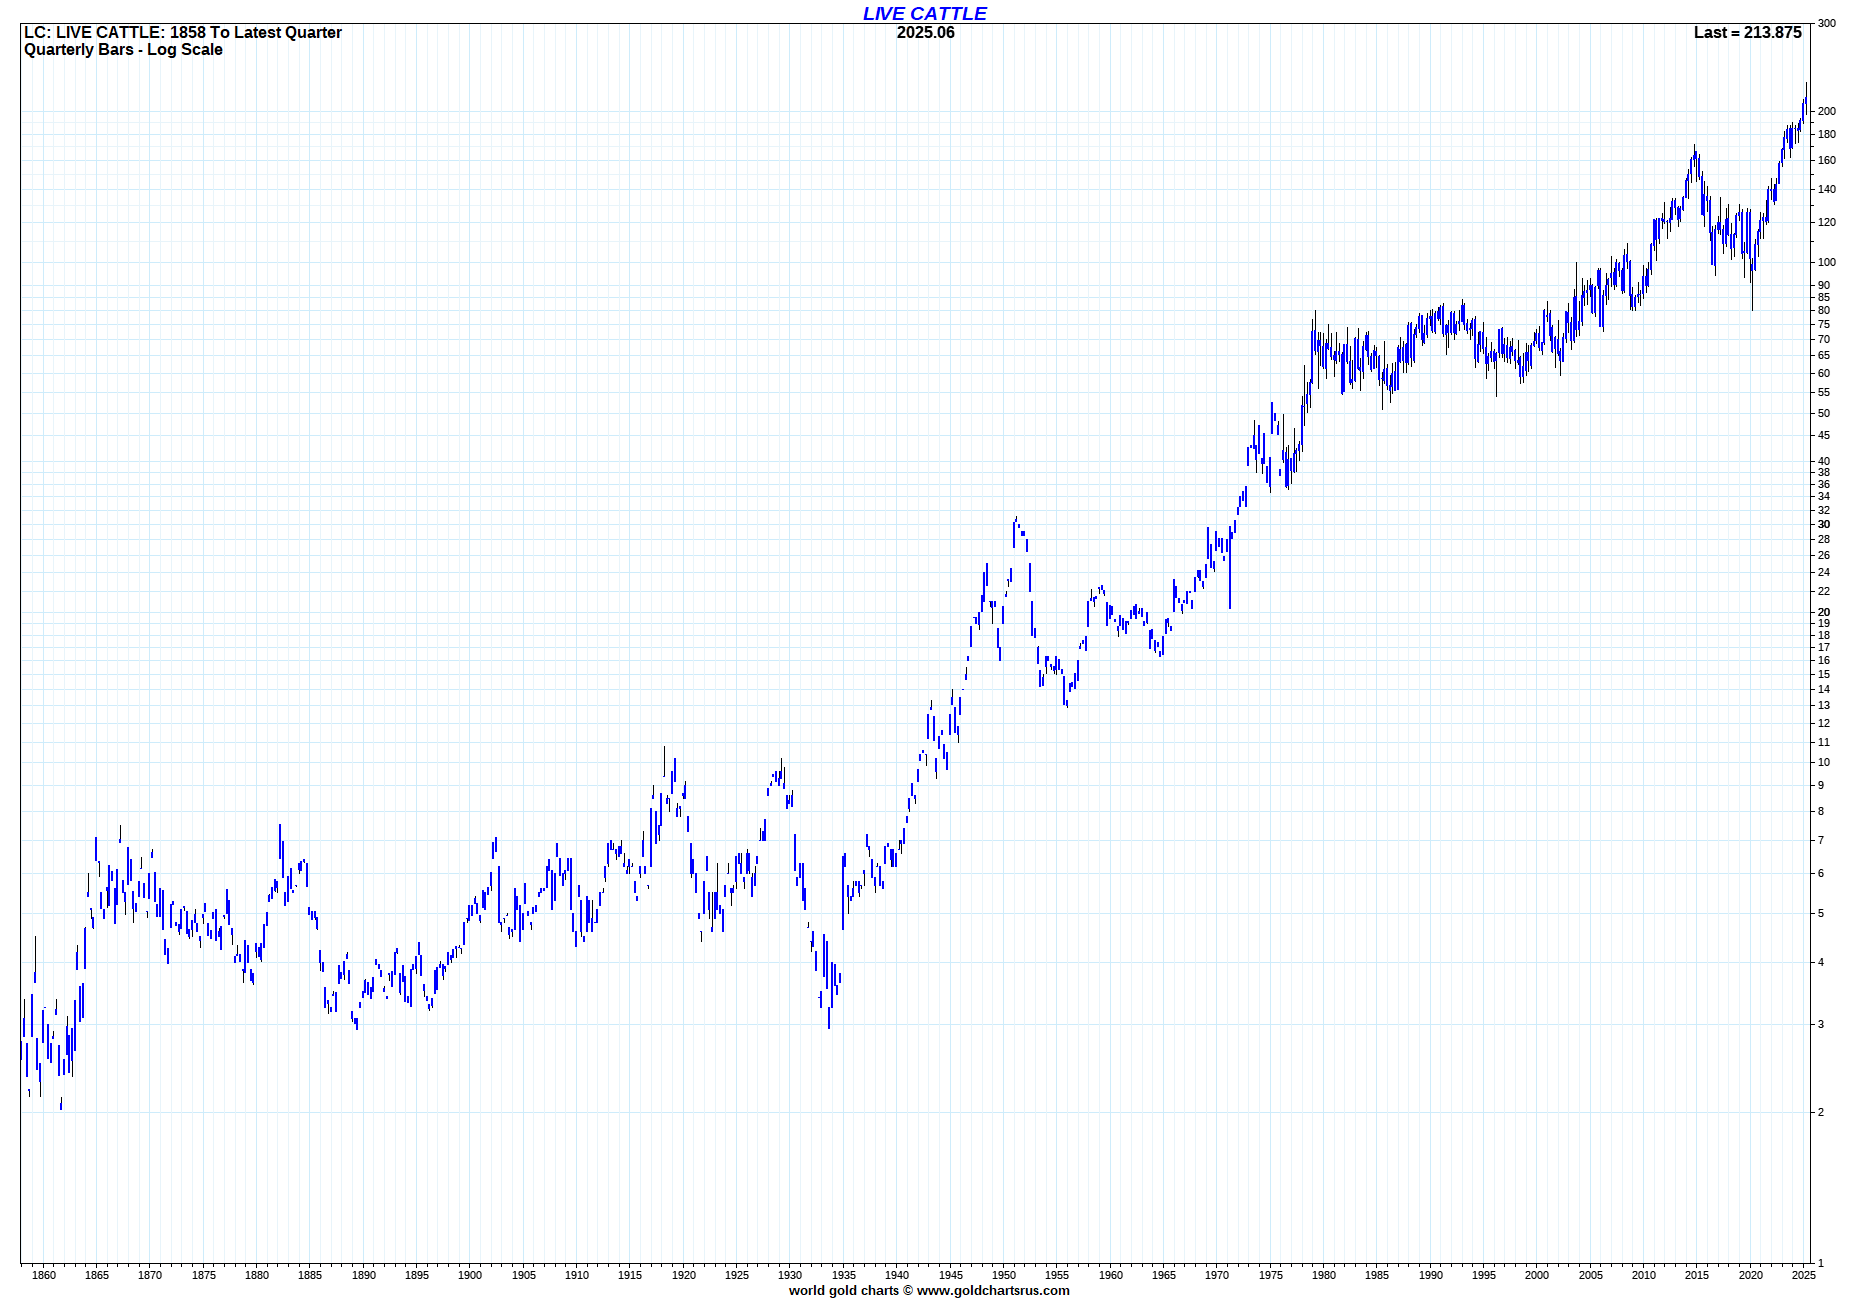This screenshot has width=1850, height=1300.
Task: Click the 2 price axis label
Action: pyautogui.click(x=1821, y=1112)
